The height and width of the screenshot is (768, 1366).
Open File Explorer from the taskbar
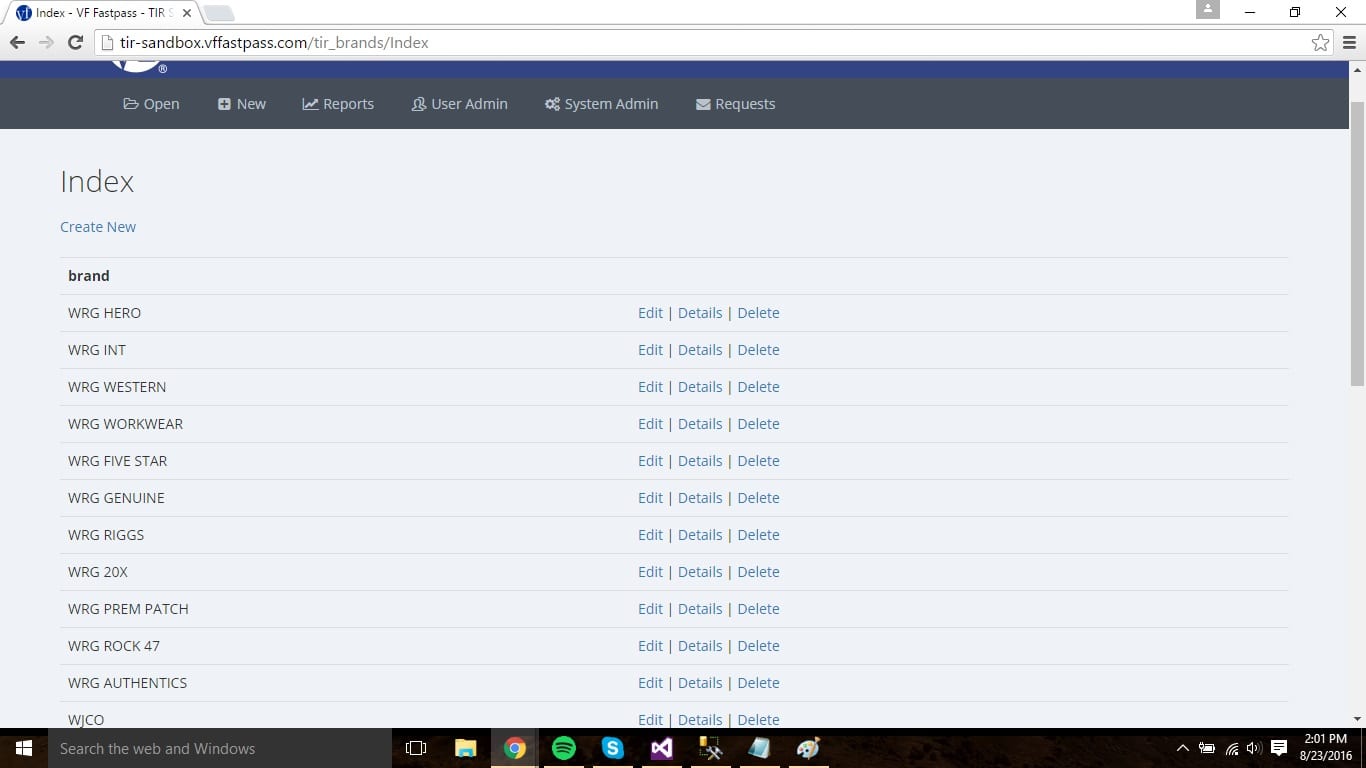466,748
